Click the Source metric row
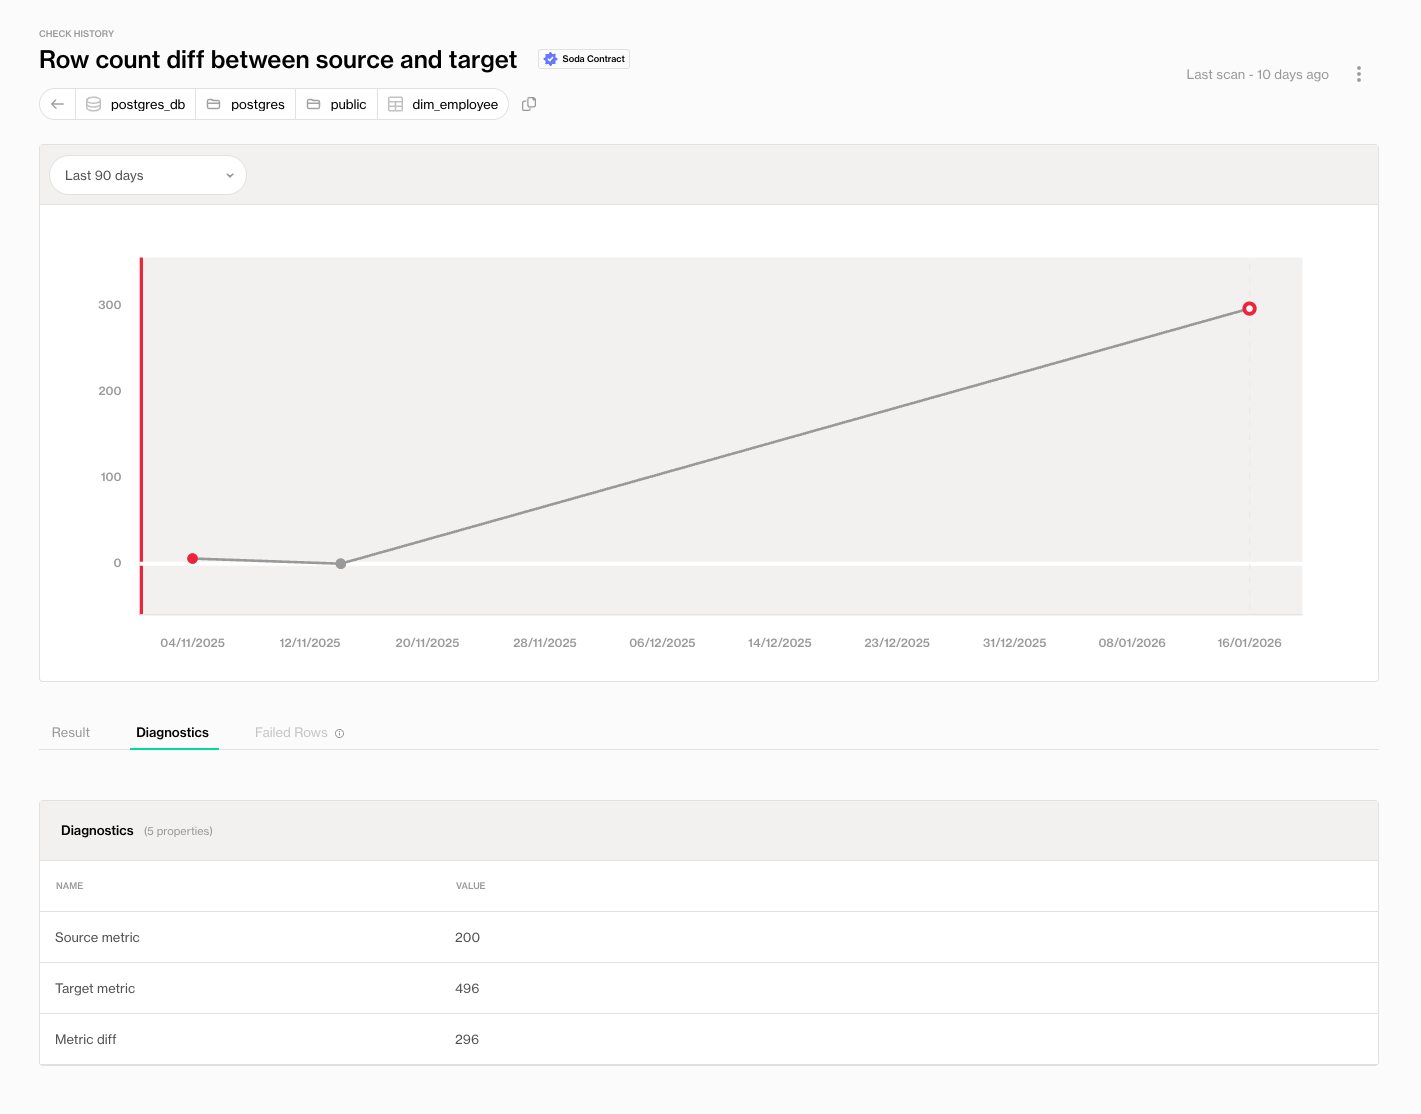This screenshot has width=1421, height=1114. click(97, 937)
